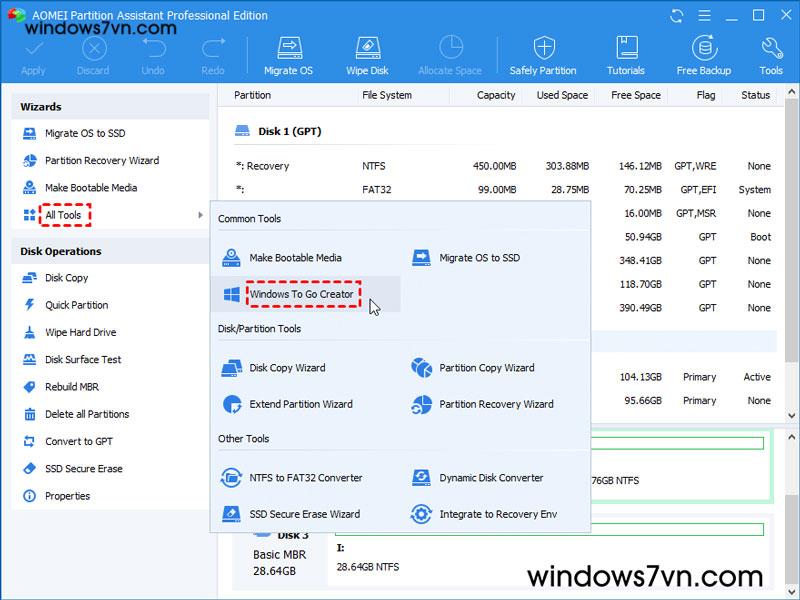Discard pending operations
800x600 pixels.
[93, 54]
